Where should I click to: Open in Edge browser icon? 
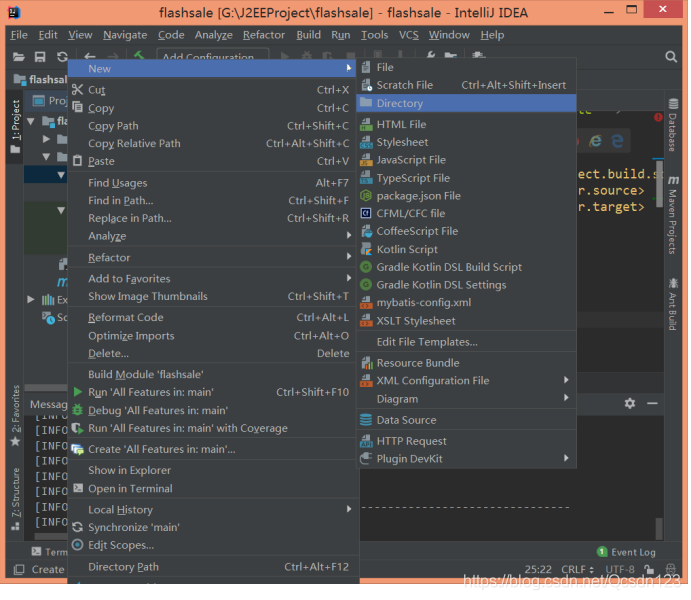pyautogui.click(x=617, y=141)
